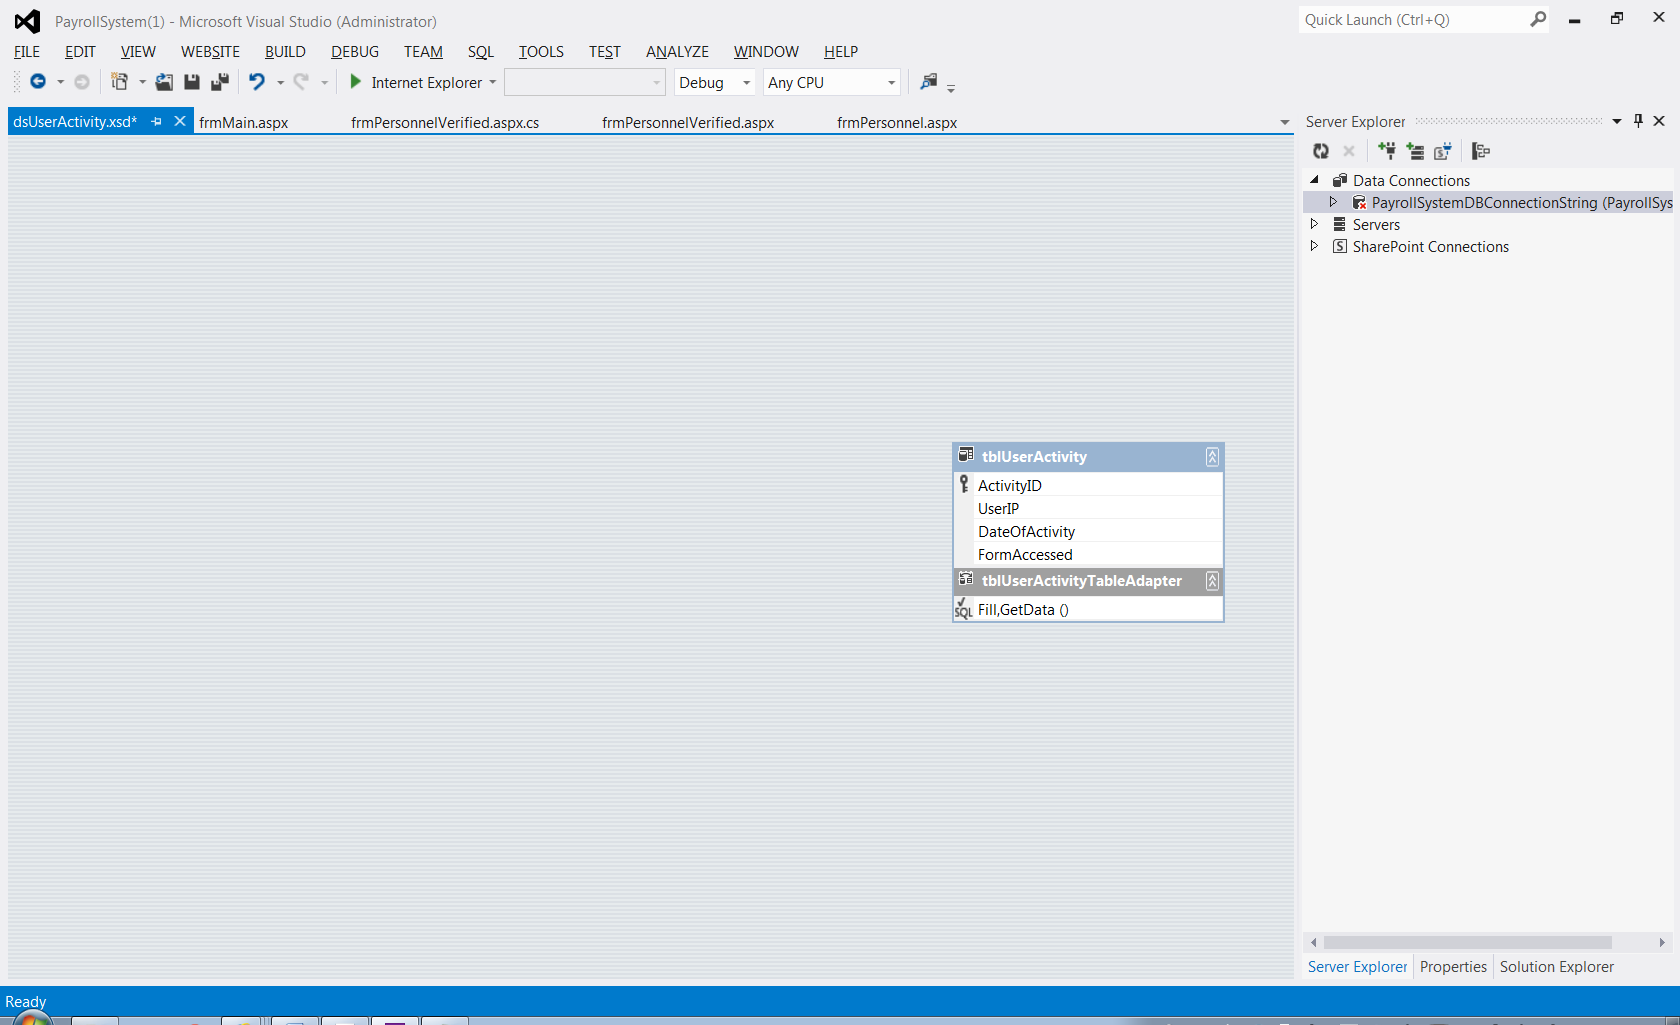
Task: Click the Server Explorer horizontal scrollbar
Action: click(x=1467, y=942)
